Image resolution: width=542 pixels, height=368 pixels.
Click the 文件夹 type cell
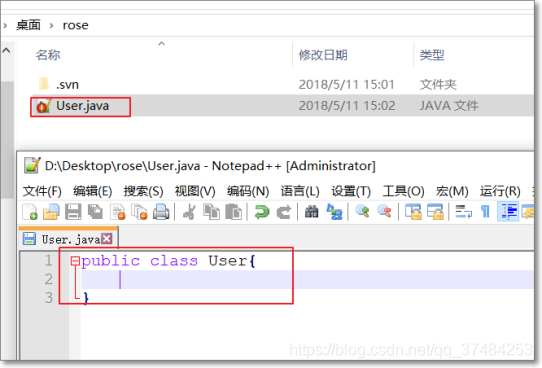coord(438,84)
